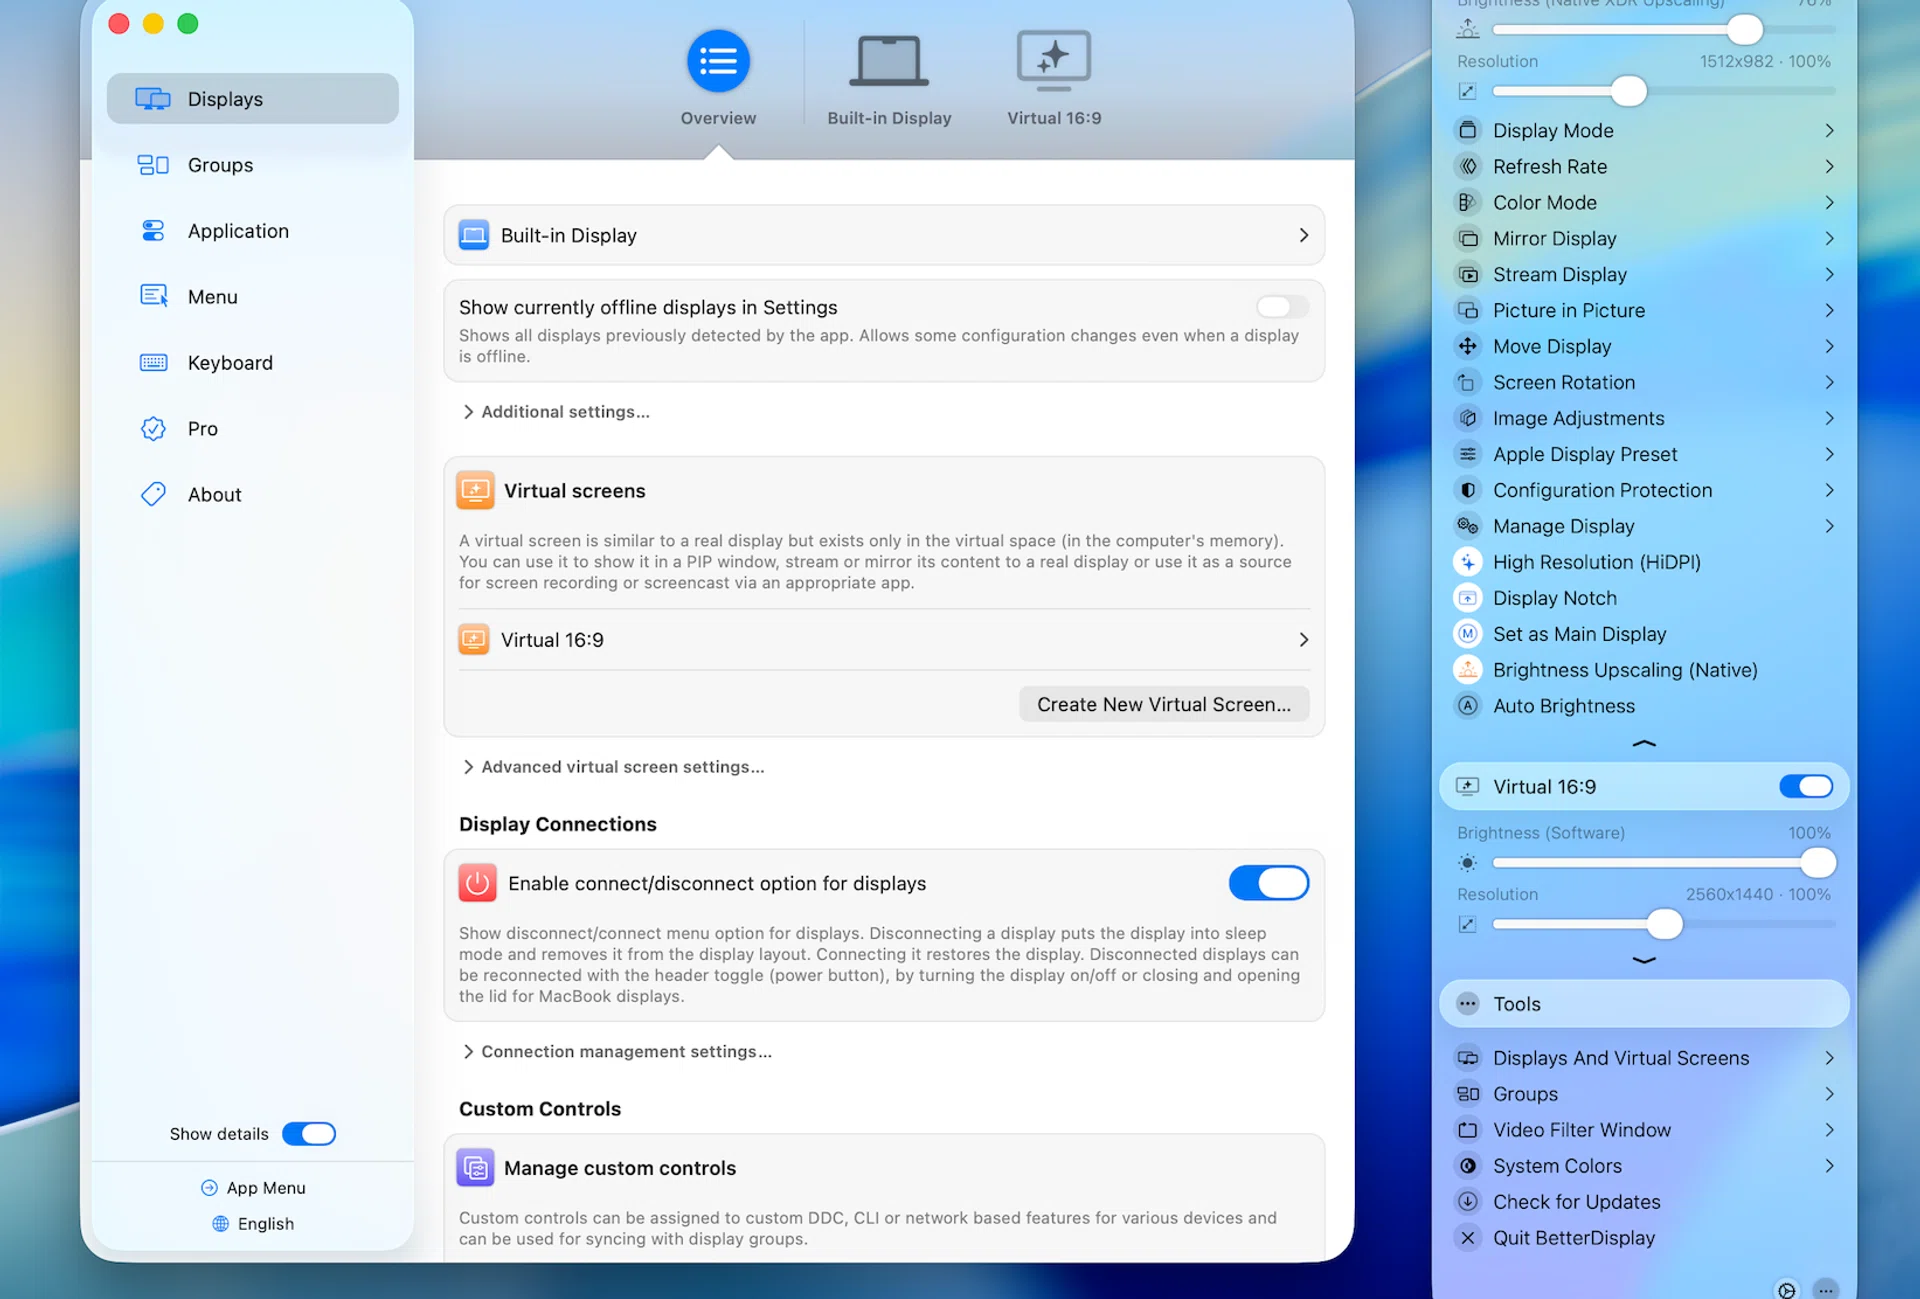1920x1299 pixels.
Task: Click the Tools ellipsis icon
Action: (1467, 1004)
